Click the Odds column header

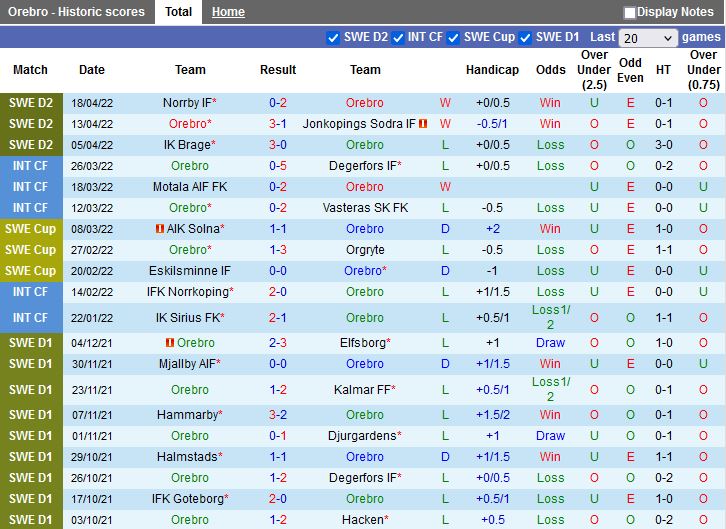[x=551, y=70]
